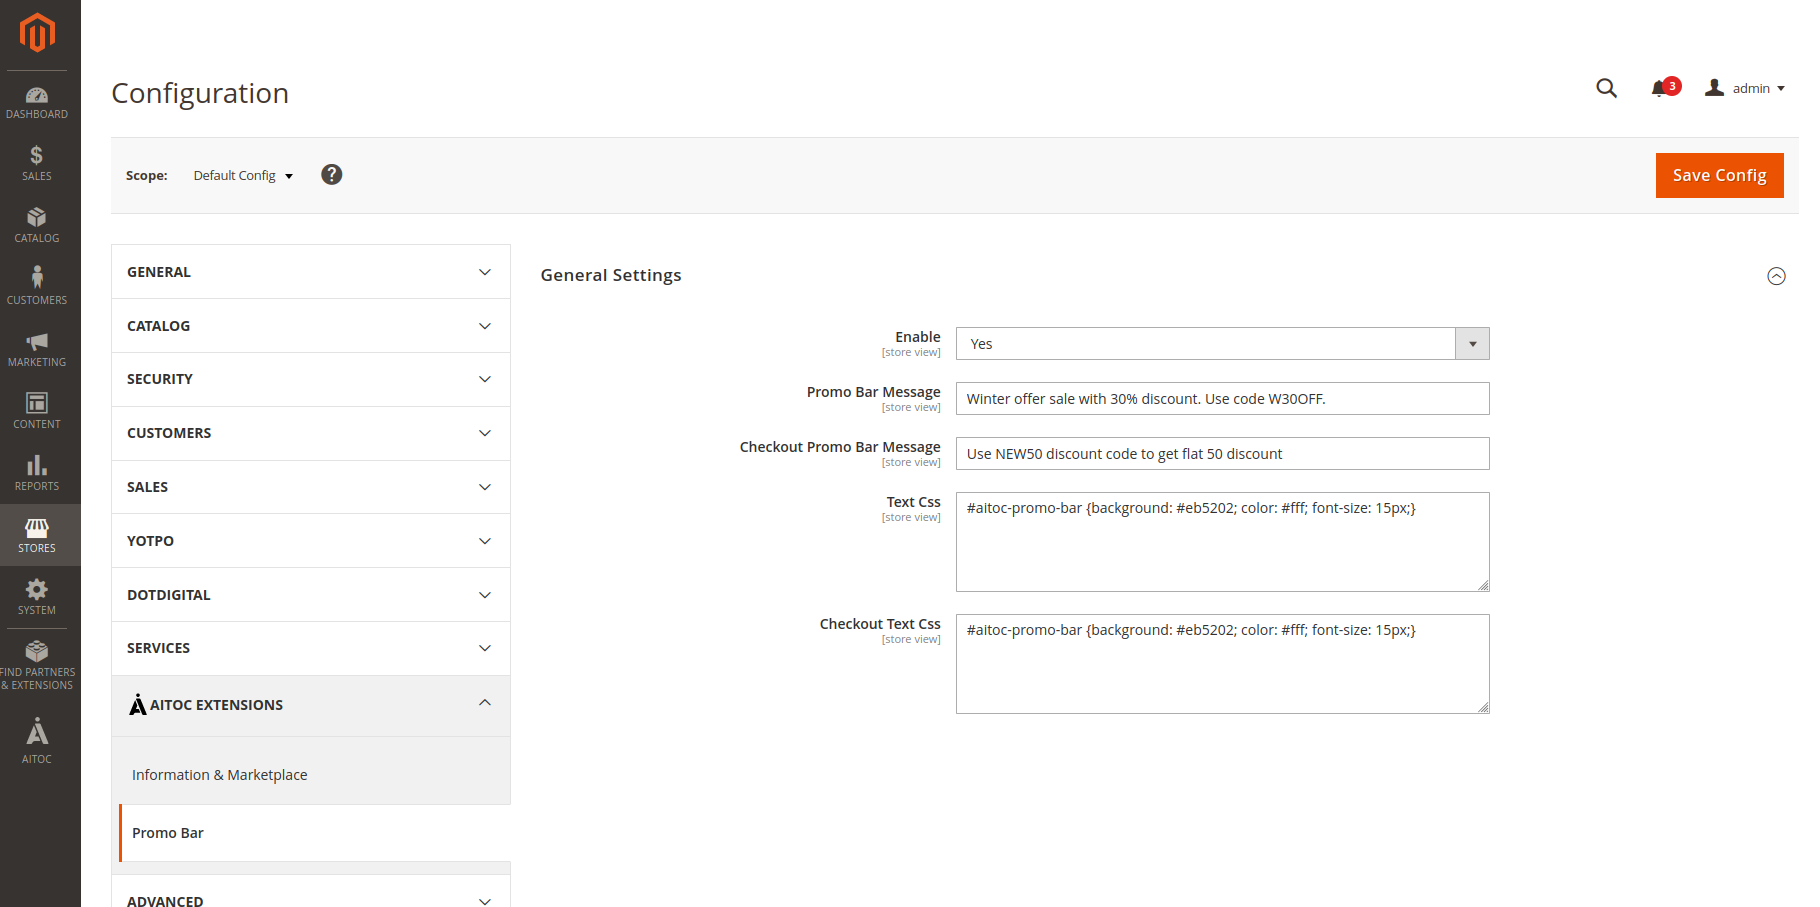Collapse General Settings with circle arrow
This screenshot has width=1820, height=907.
(x=1776, y=276)
